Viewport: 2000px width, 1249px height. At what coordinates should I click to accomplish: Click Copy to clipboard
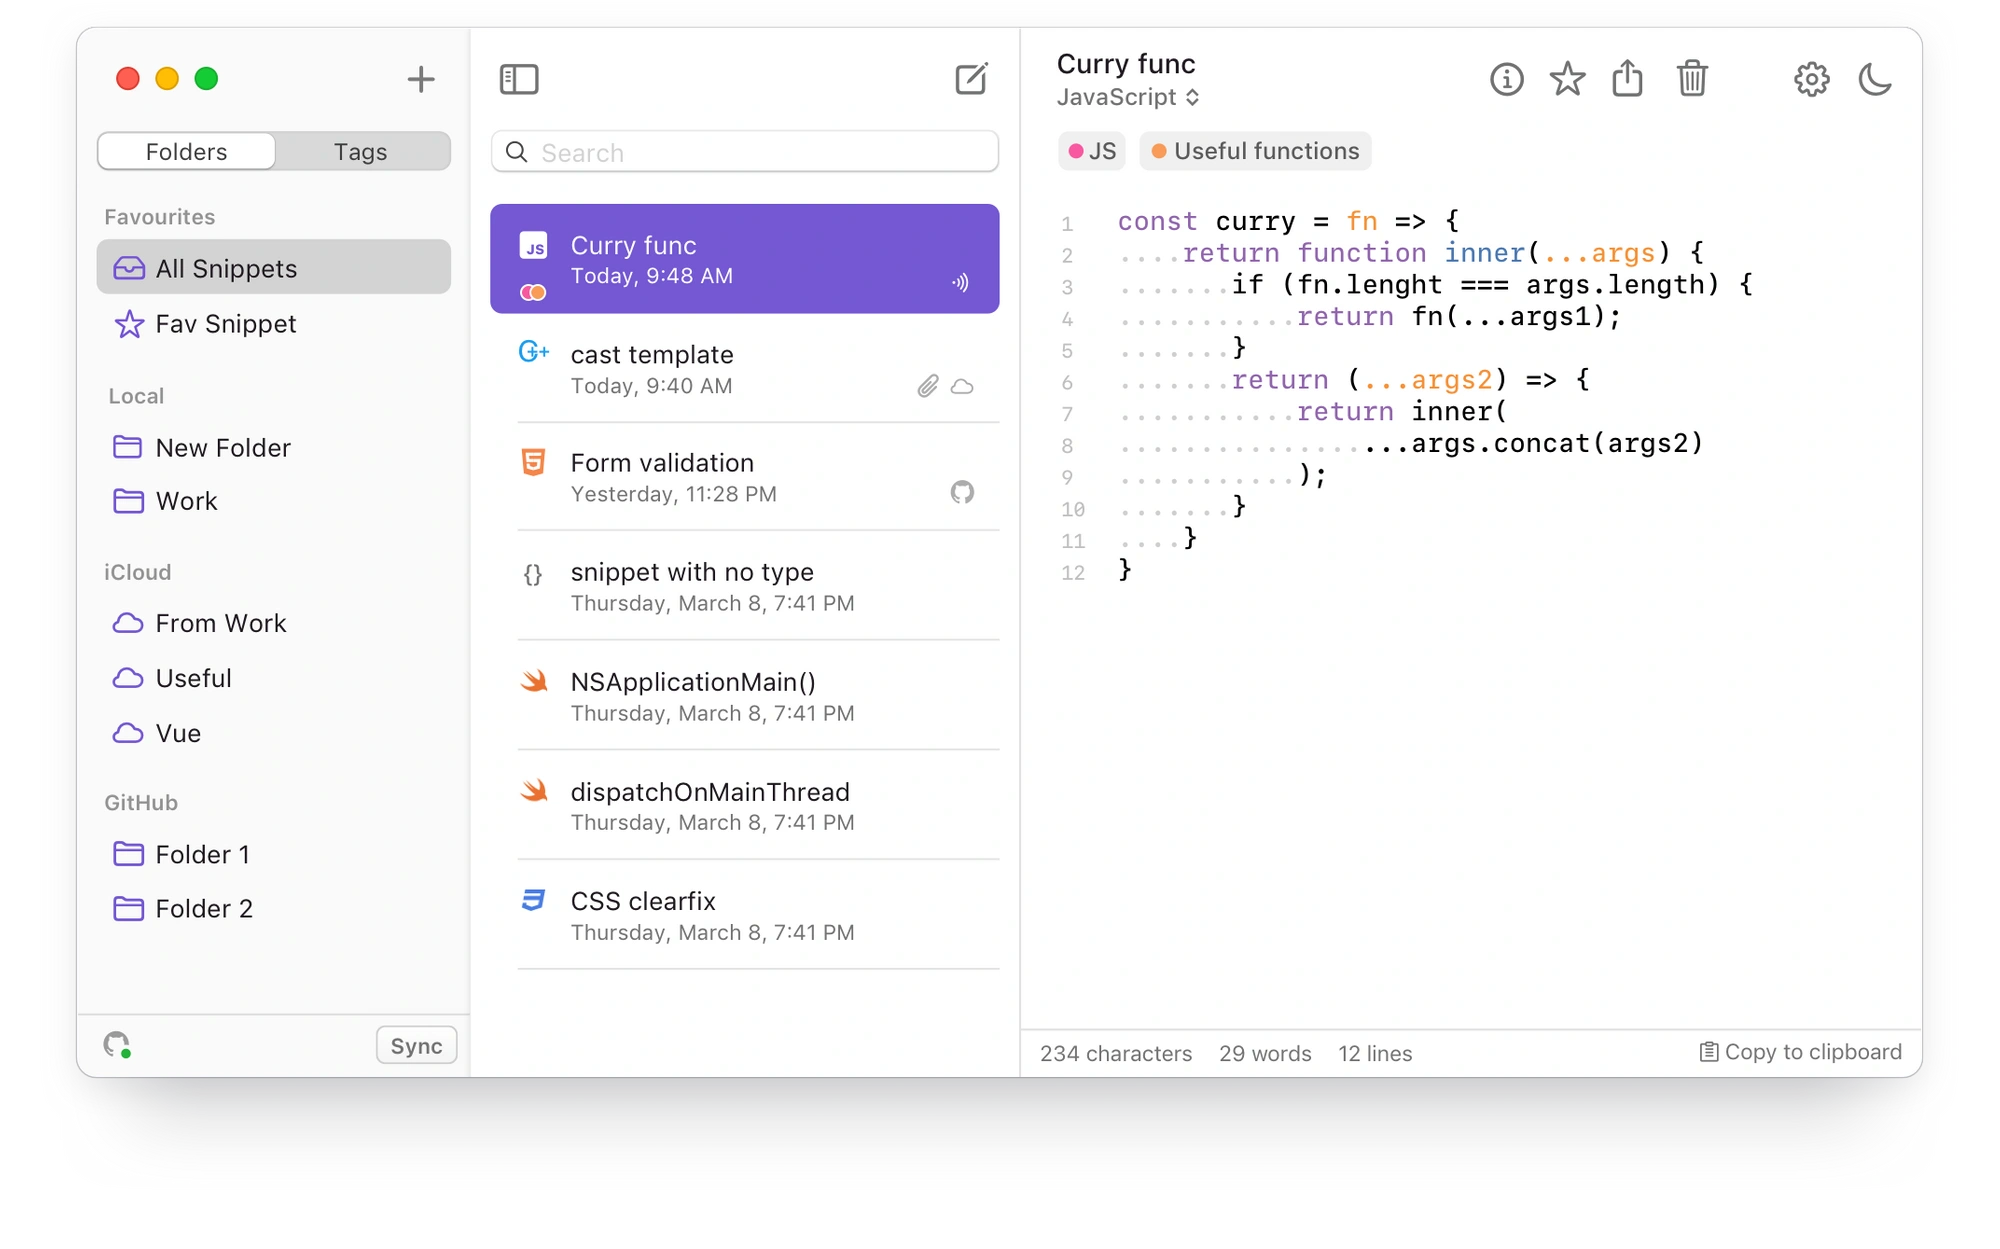[1799, 1052]
